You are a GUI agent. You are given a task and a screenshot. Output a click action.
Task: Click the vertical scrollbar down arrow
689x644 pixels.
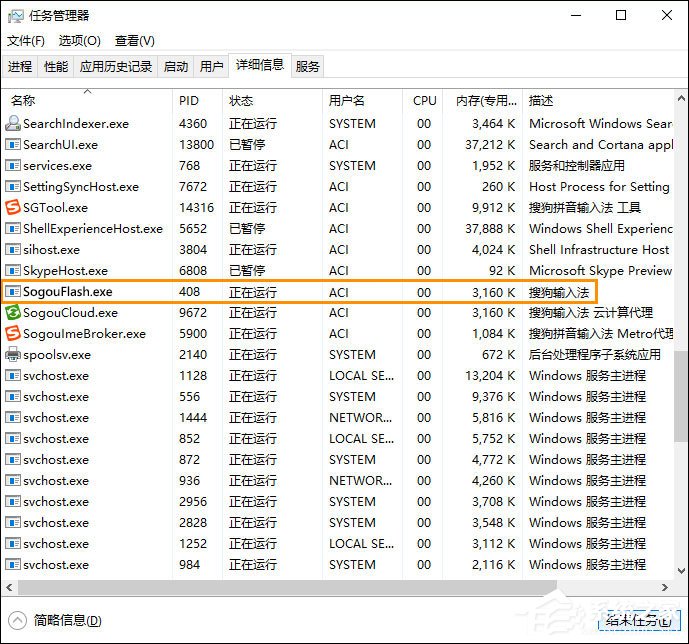click(x=681, y=571)
